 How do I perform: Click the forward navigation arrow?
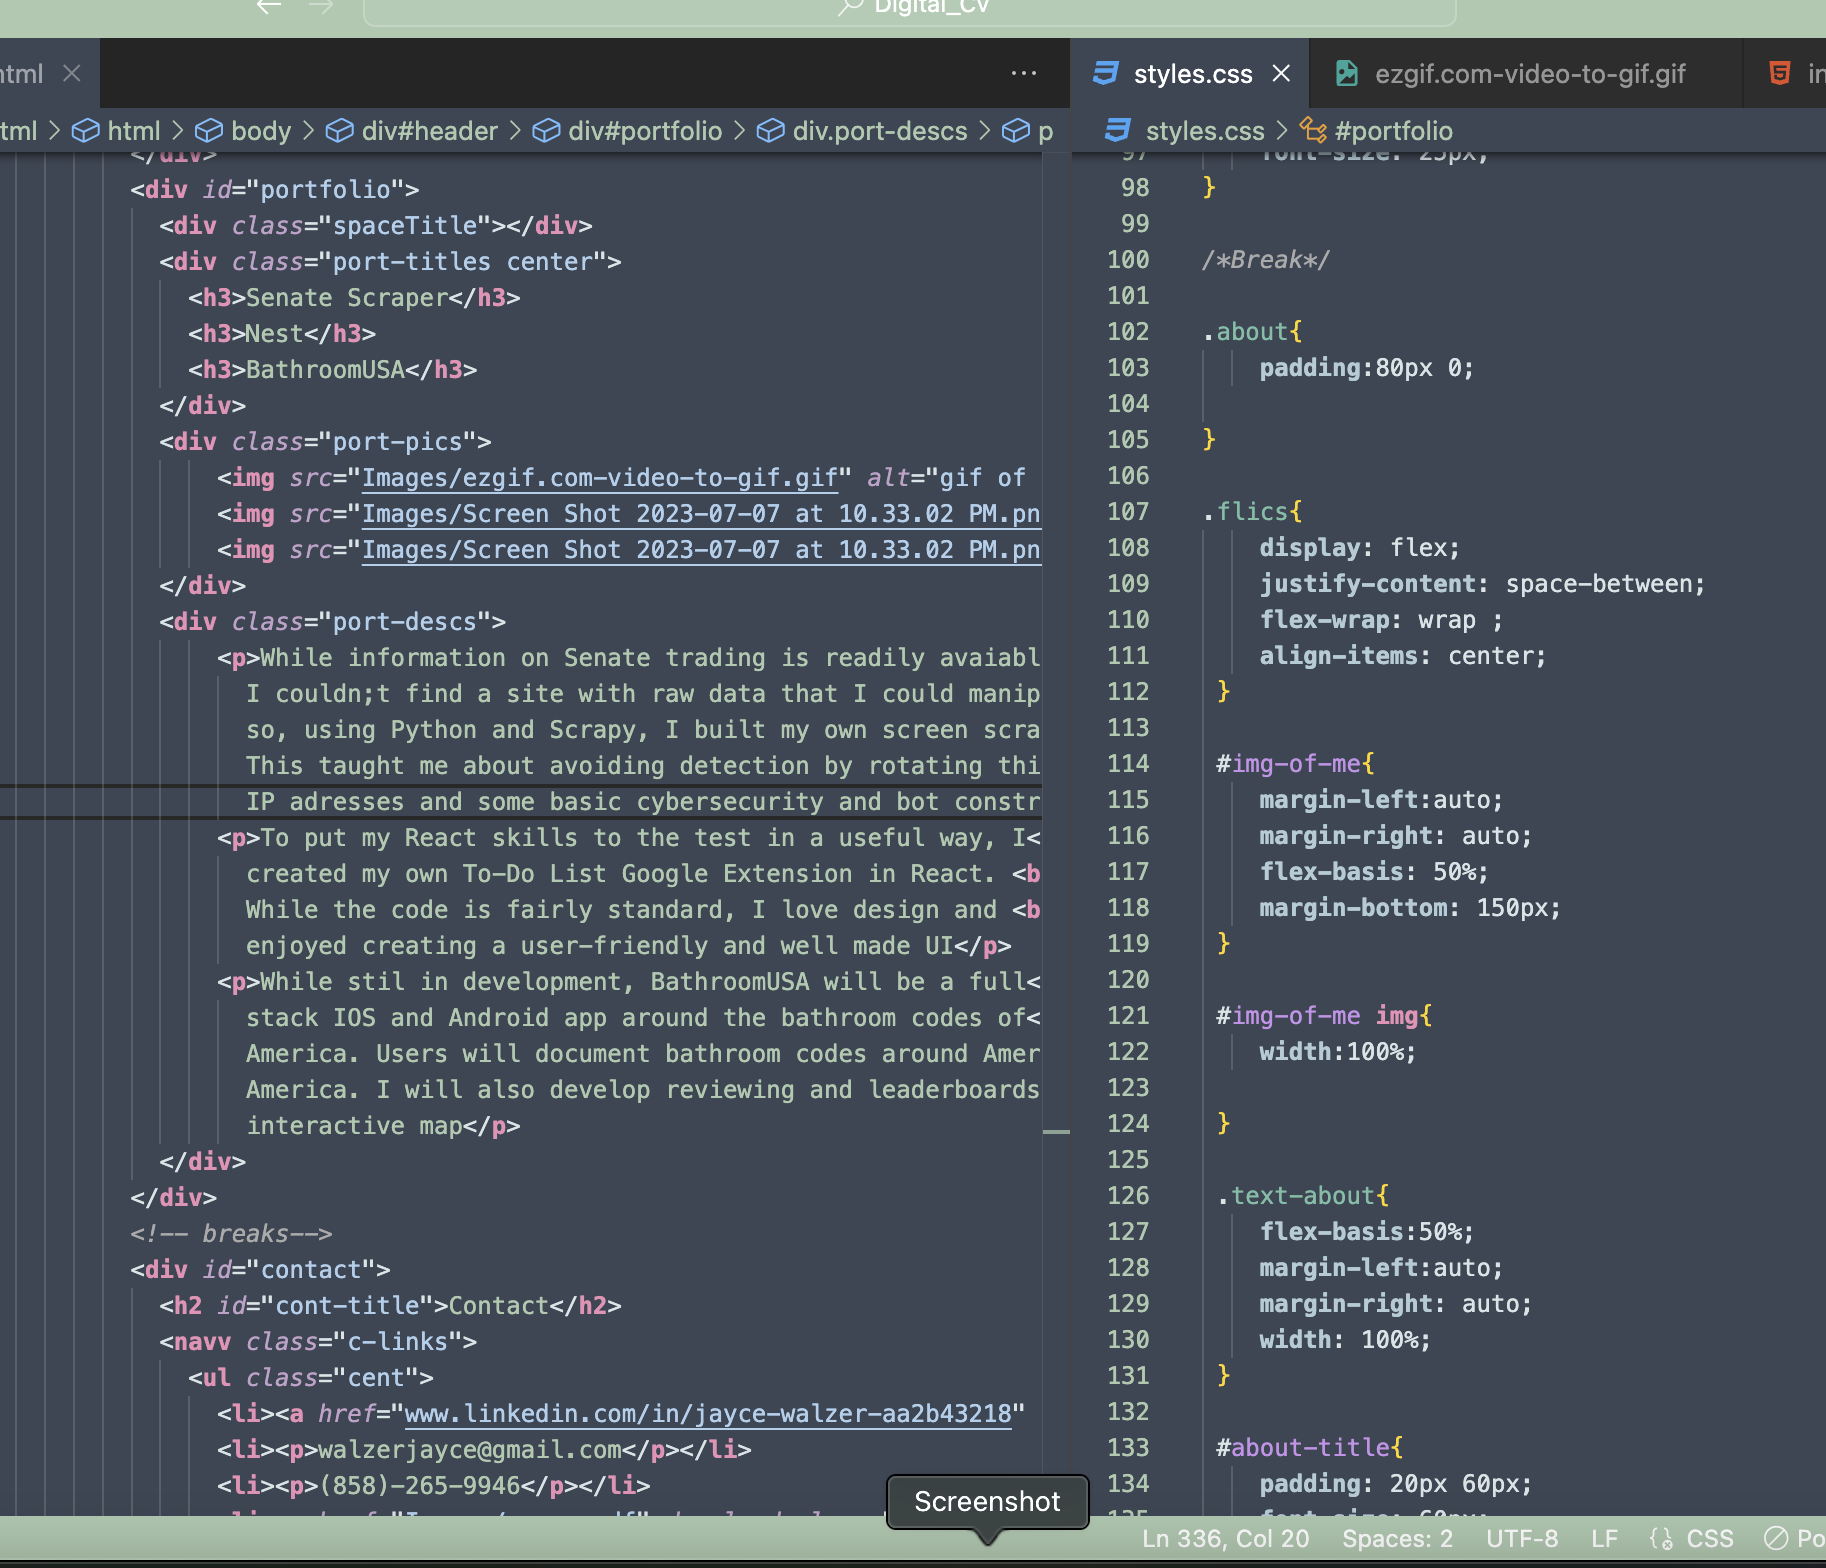pyautogui.click(x=320, y=7)
